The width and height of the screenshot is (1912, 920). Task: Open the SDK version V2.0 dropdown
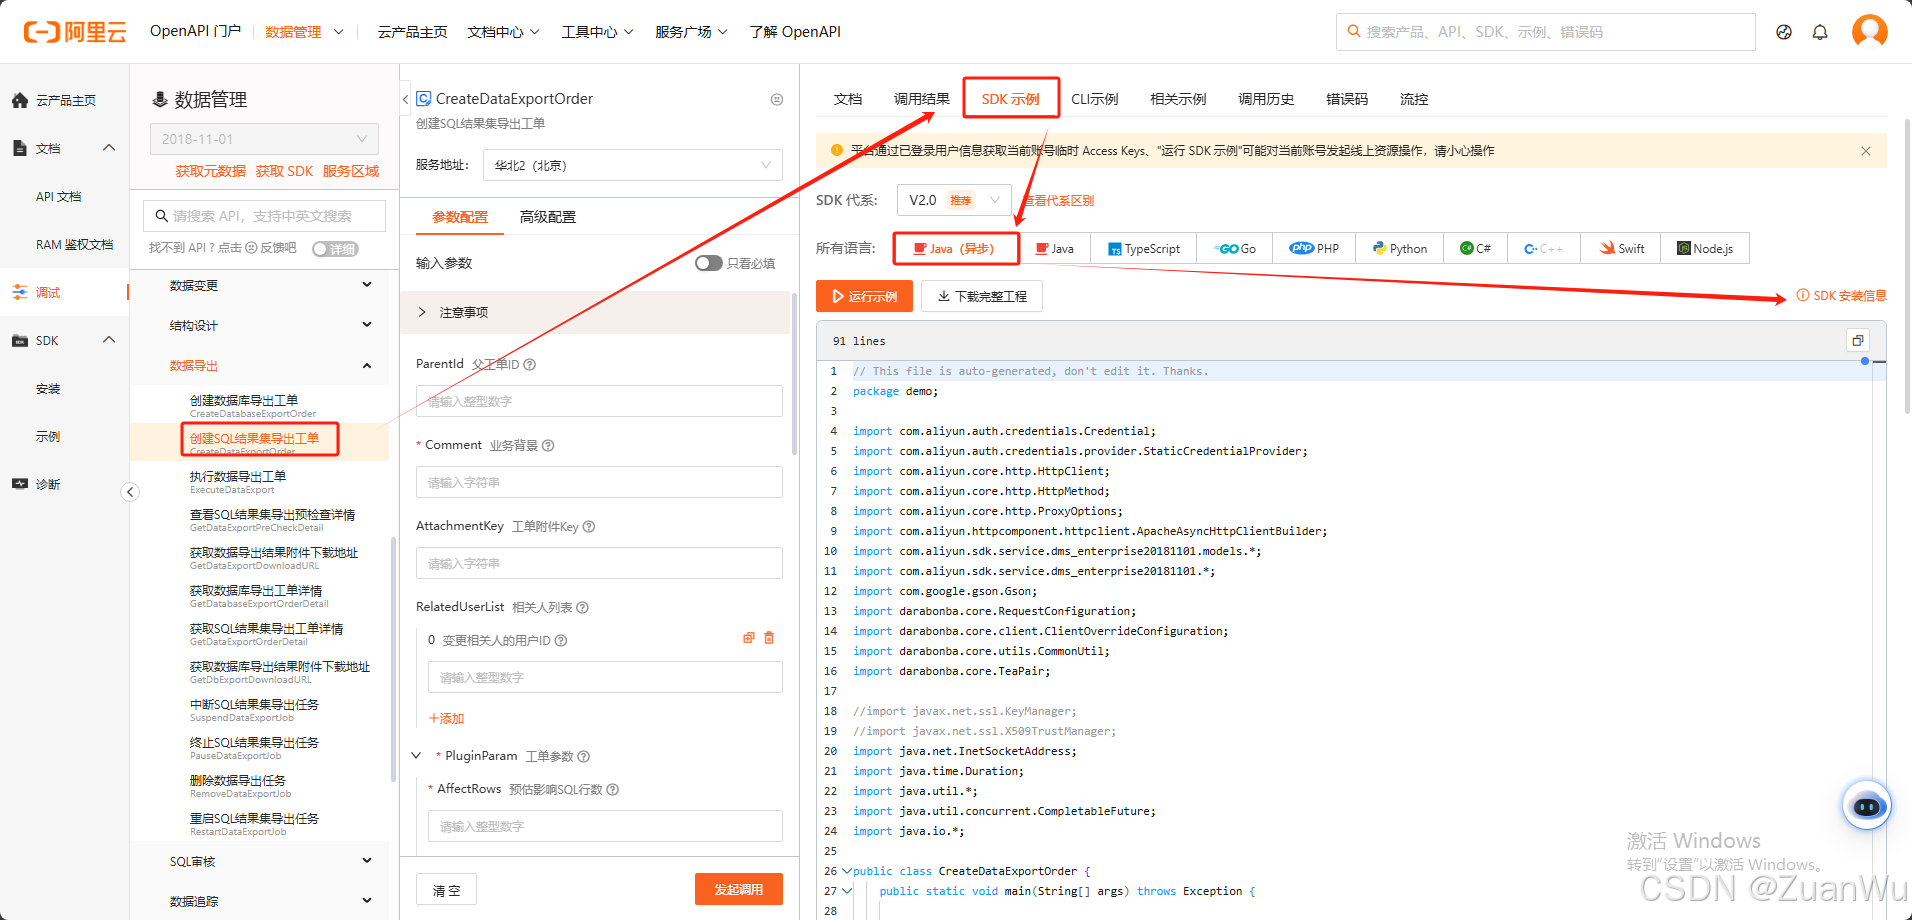click(x=954, y=200)
